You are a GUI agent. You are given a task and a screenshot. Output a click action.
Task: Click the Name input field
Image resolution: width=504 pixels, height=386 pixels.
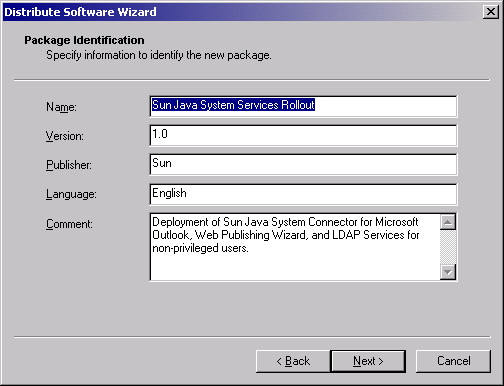pos(303,106)
